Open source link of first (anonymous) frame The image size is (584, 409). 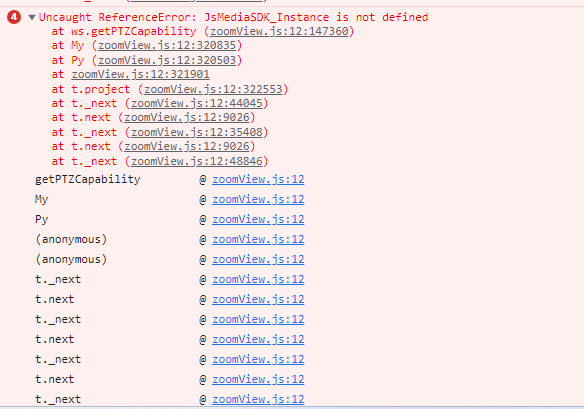258,240
